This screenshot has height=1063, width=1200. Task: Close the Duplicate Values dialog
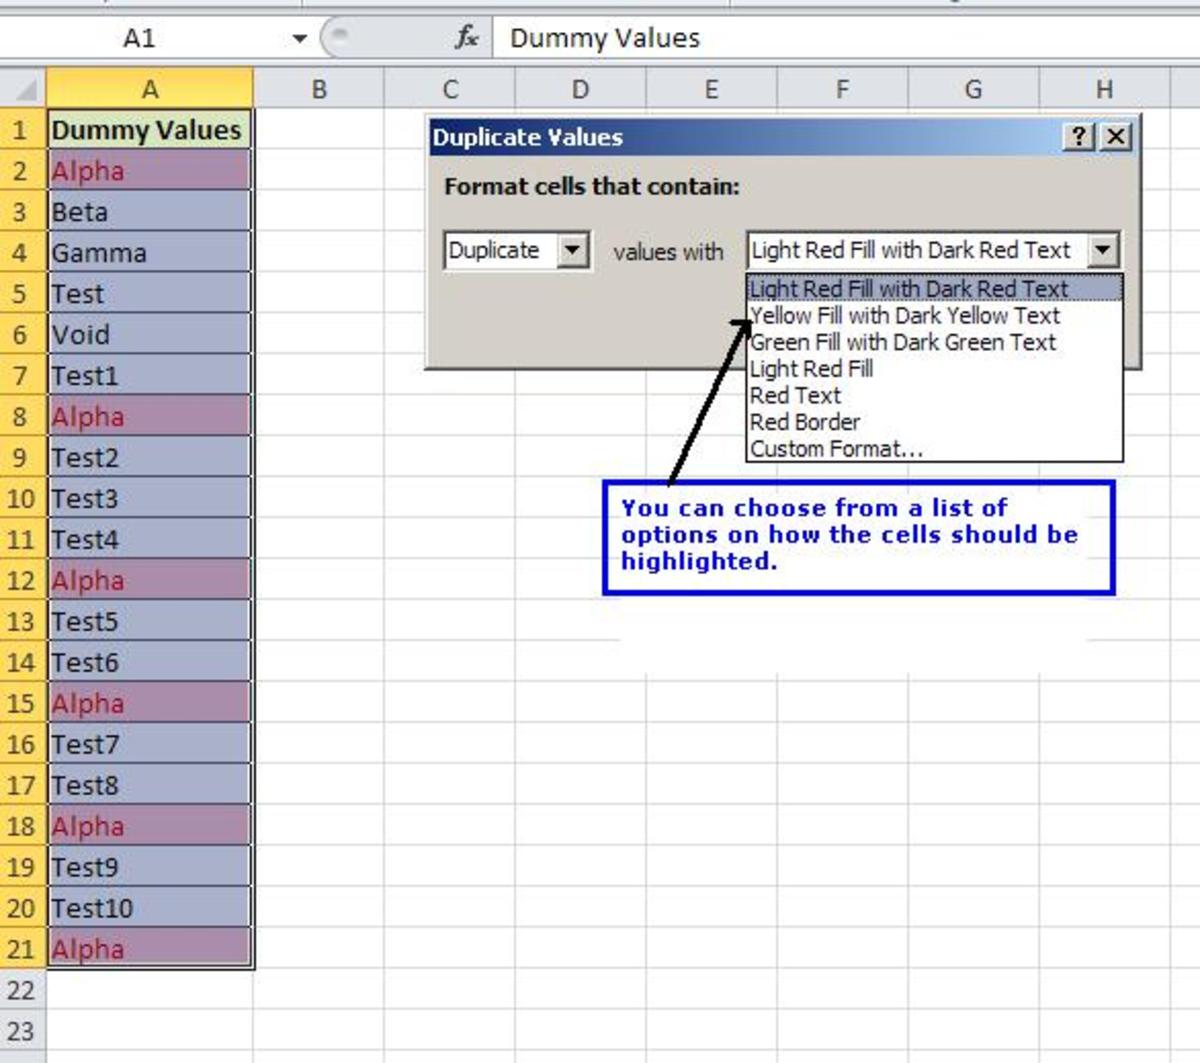pyautogui.click(x=1114, y=137)
